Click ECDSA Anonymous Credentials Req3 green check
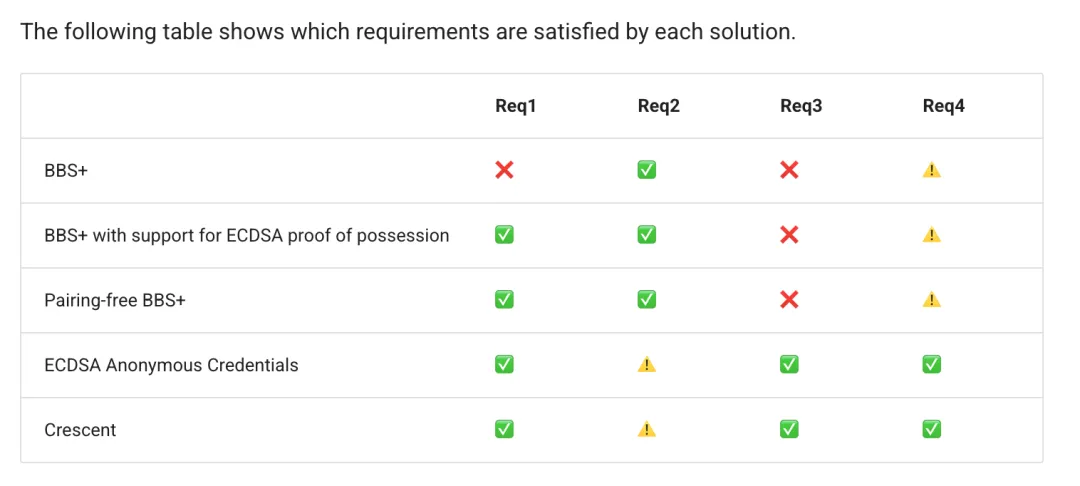Image resolution: width=1080 pixels, height=486 pixels. tap(789, 364)
